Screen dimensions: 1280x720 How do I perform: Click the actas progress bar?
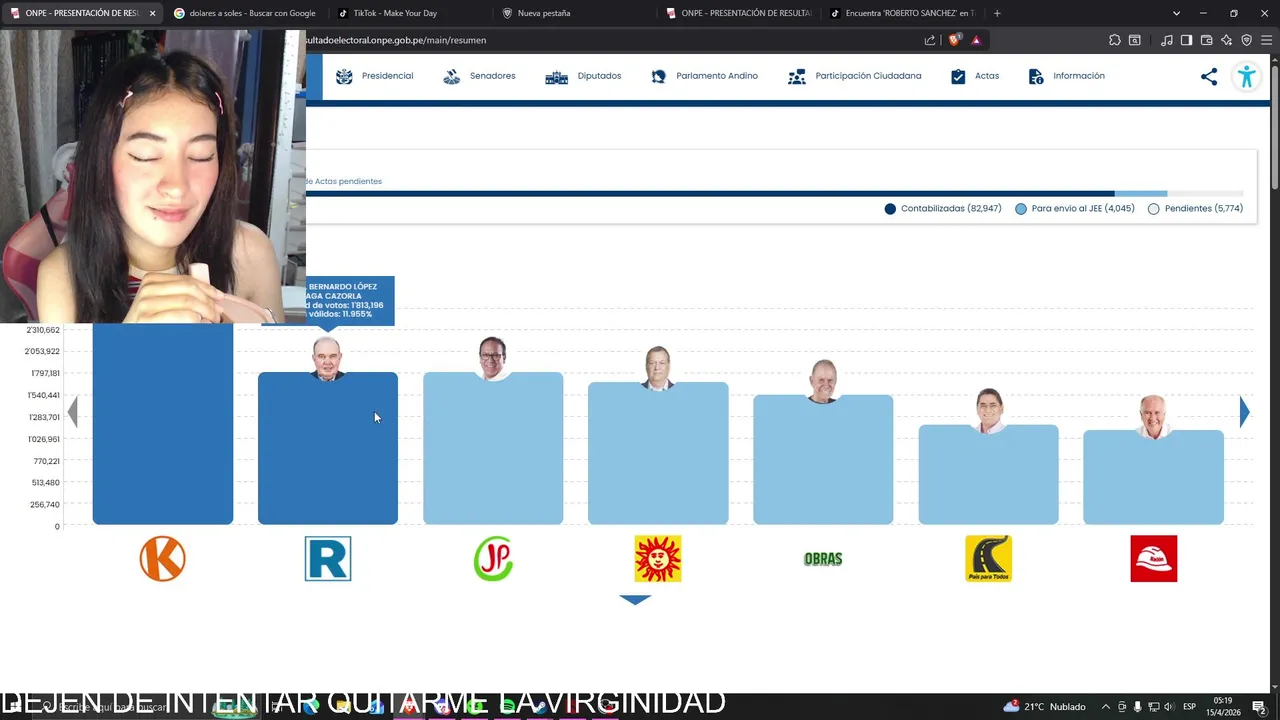[x=775, y=194]
